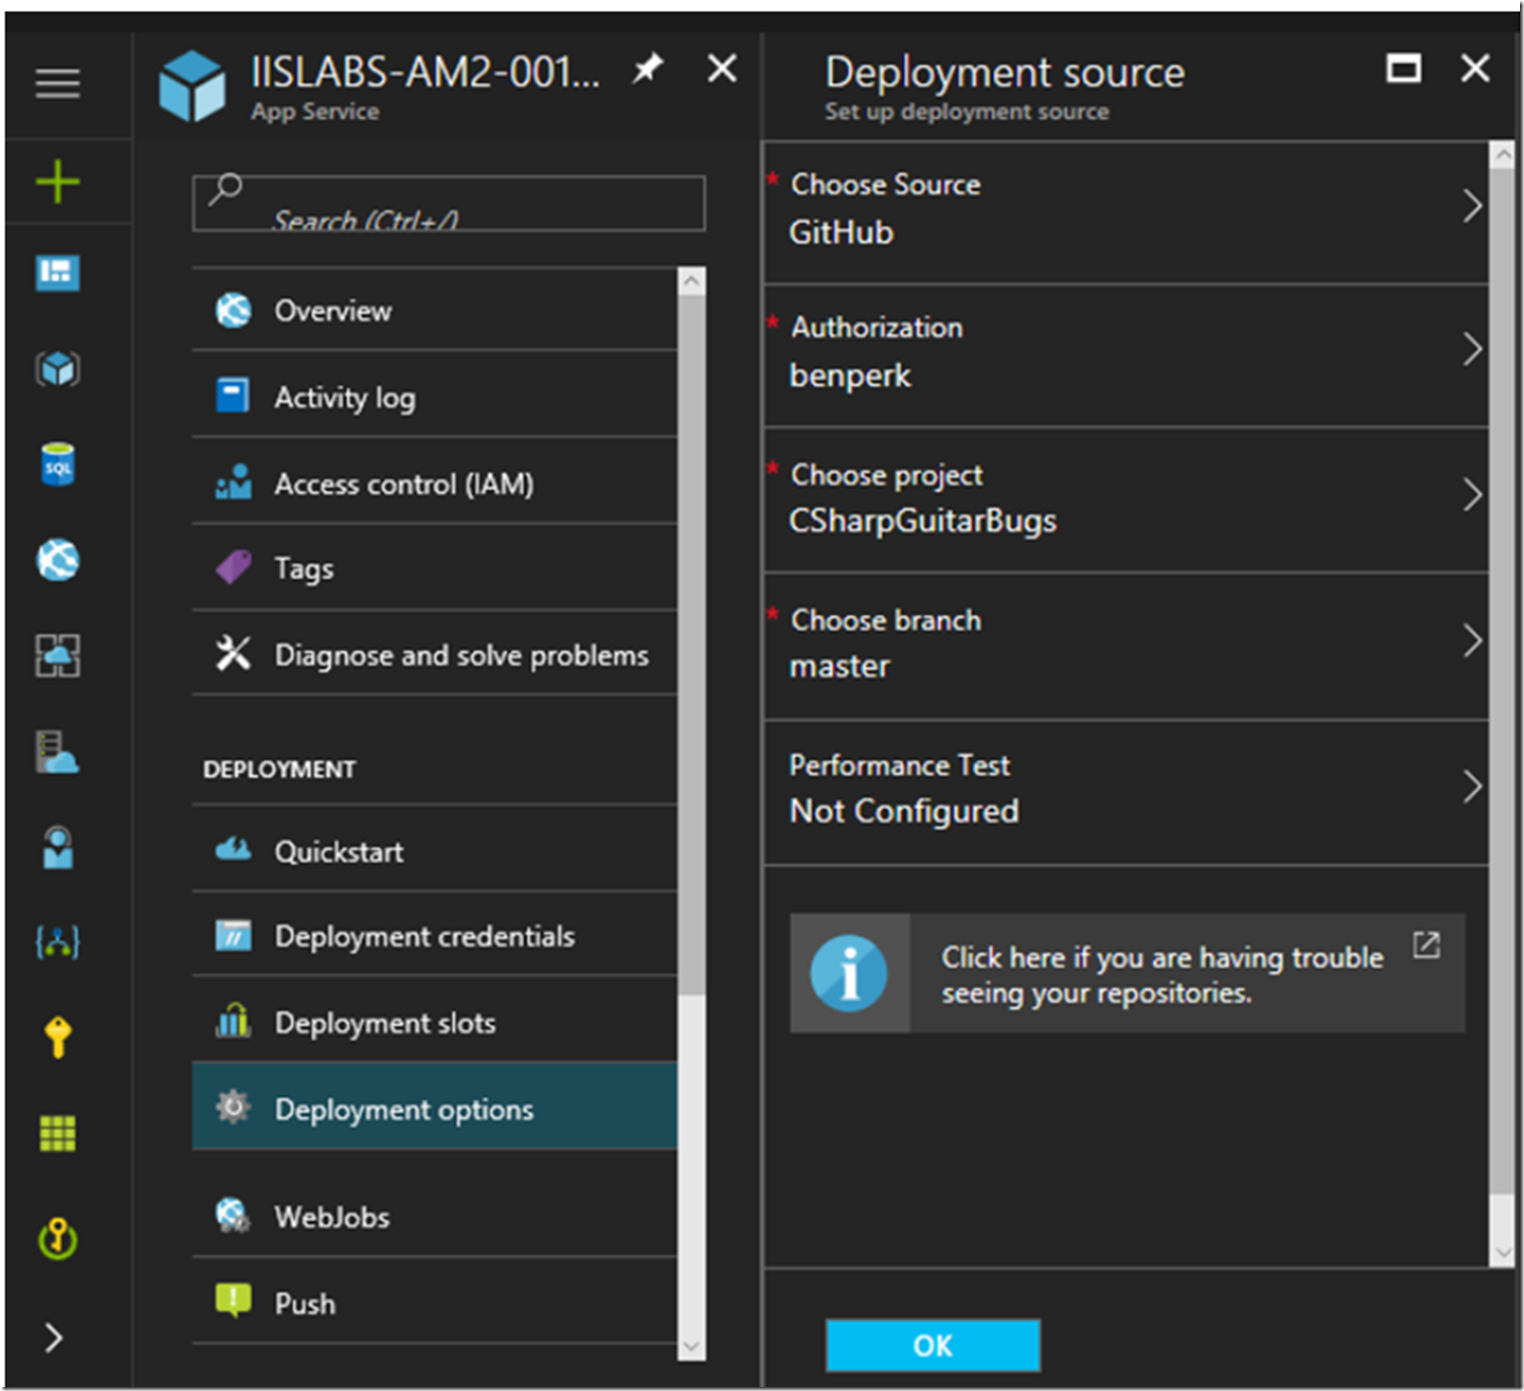Click the Deployment source blade title
The width and height of the screenshot is (1524, 1391).
(x=1004, y=72)
